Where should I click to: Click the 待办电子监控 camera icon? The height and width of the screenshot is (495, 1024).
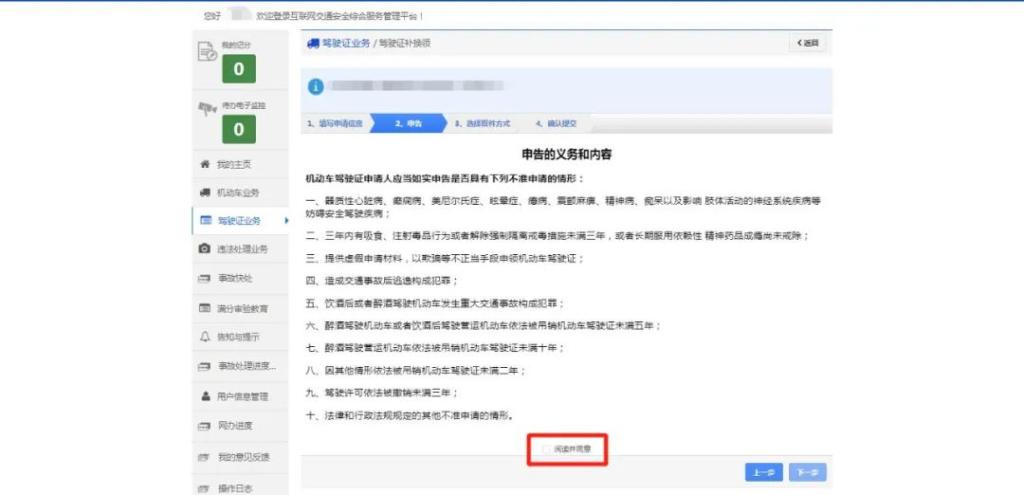(207, 108)
